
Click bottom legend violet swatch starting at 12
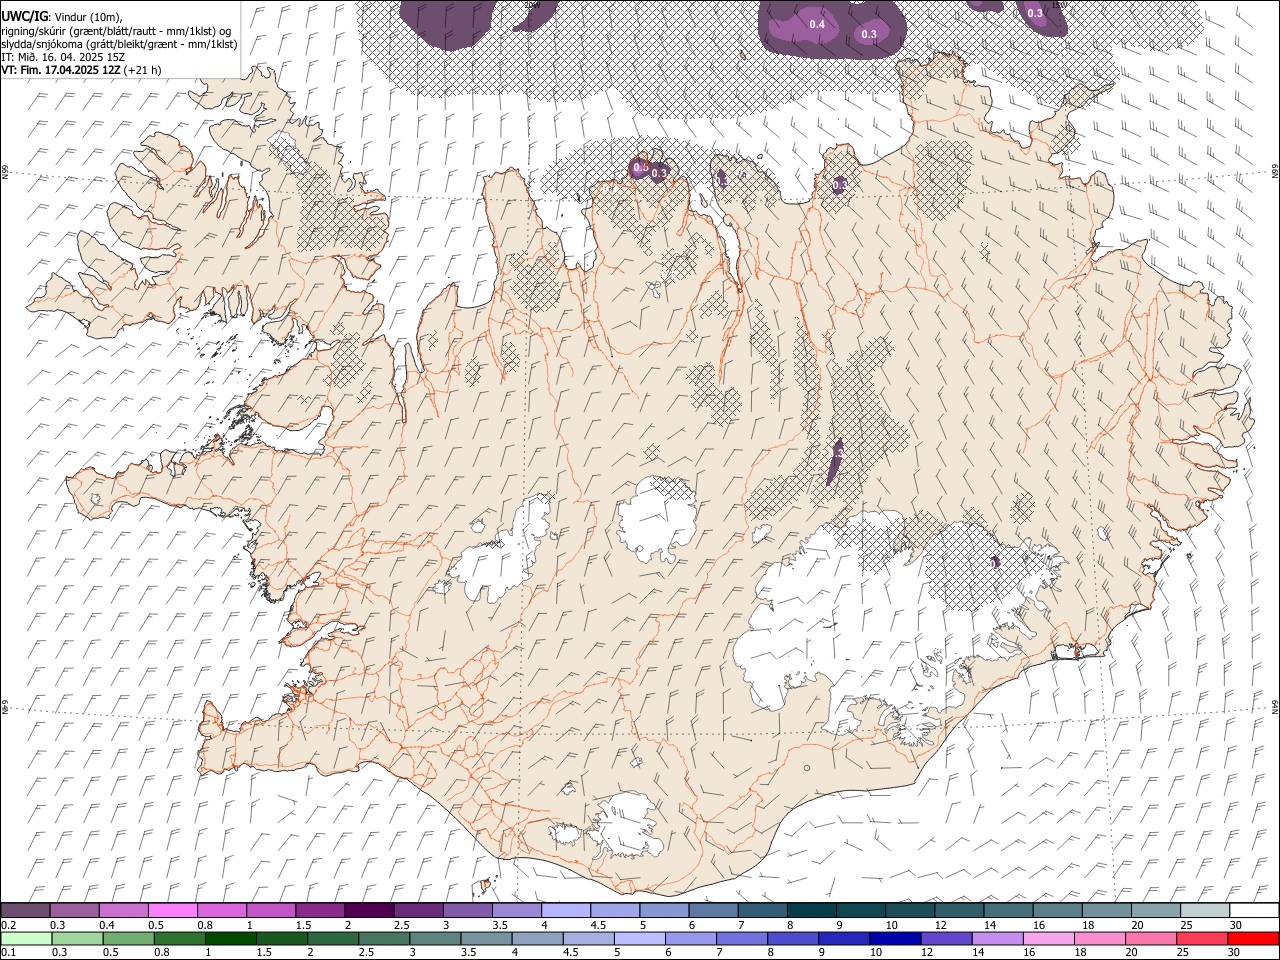pos(946,938)
